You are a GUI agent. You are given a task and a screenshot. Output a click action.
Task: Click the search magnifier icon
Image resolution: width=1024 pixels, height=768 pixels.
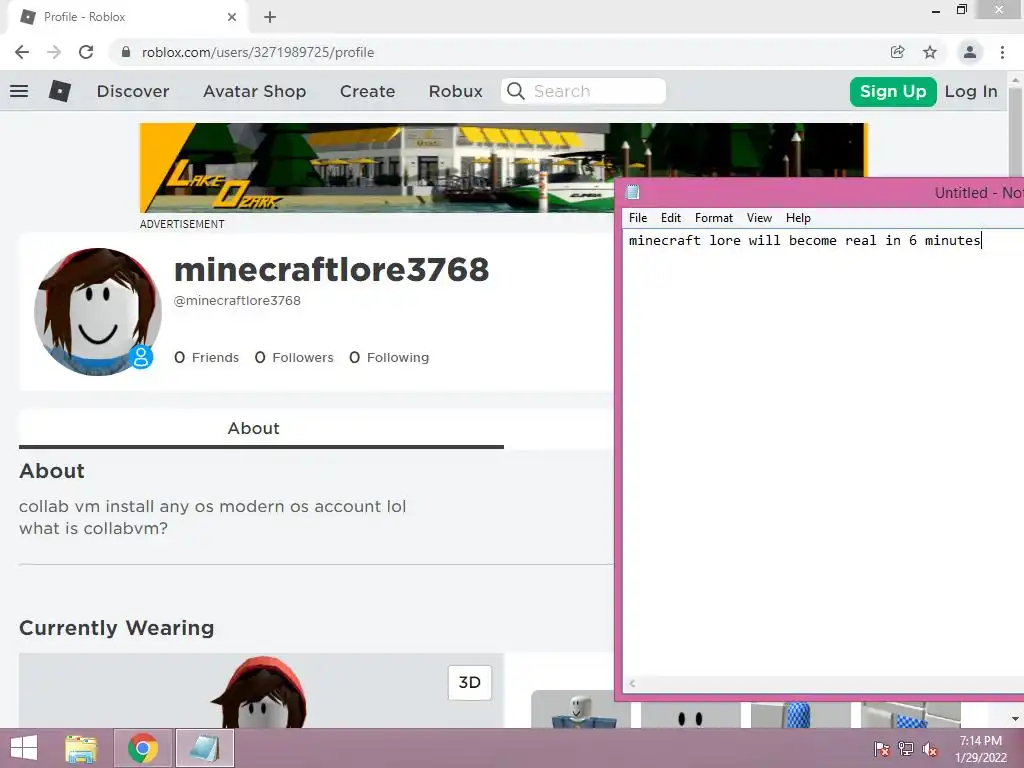tap(516, 91)
